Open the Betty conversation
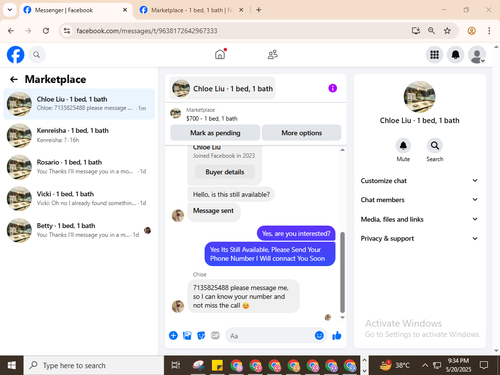The height and width of the screenshot is (375, 500). point(79,230)
